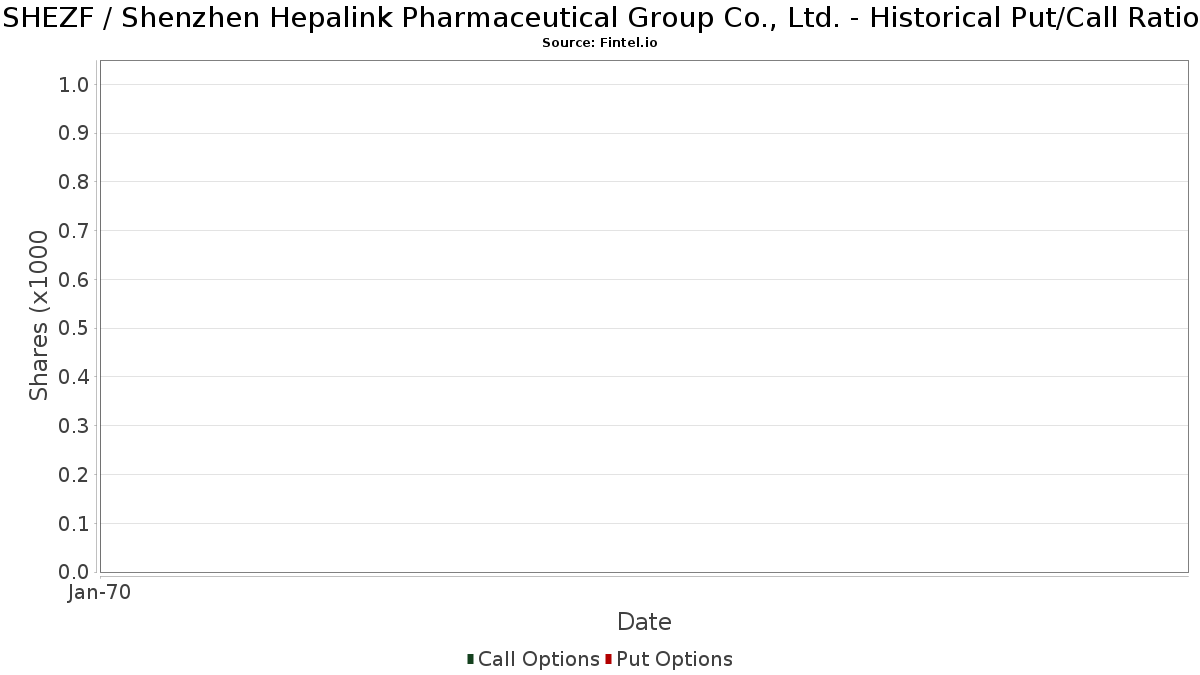The image size is (1200, 675).
Task: Click the 0.6 y-axis tick label
Action: point(75,280)
